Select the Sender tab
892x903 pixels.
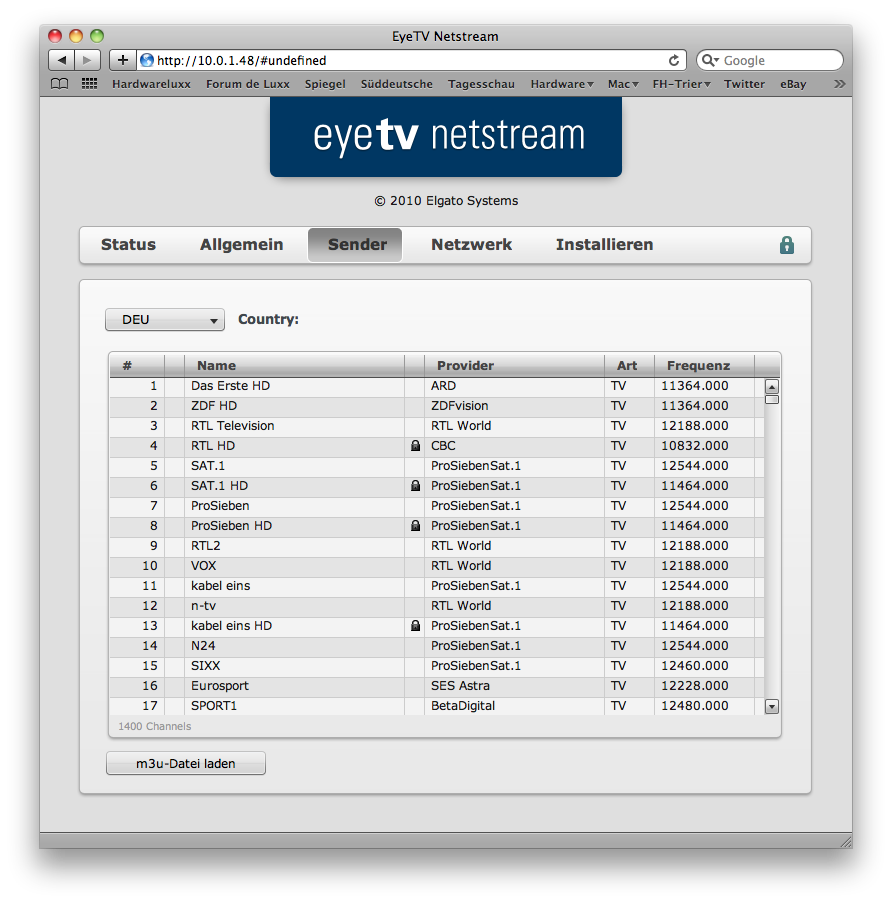pyautogui.click(x=356, y=245)
